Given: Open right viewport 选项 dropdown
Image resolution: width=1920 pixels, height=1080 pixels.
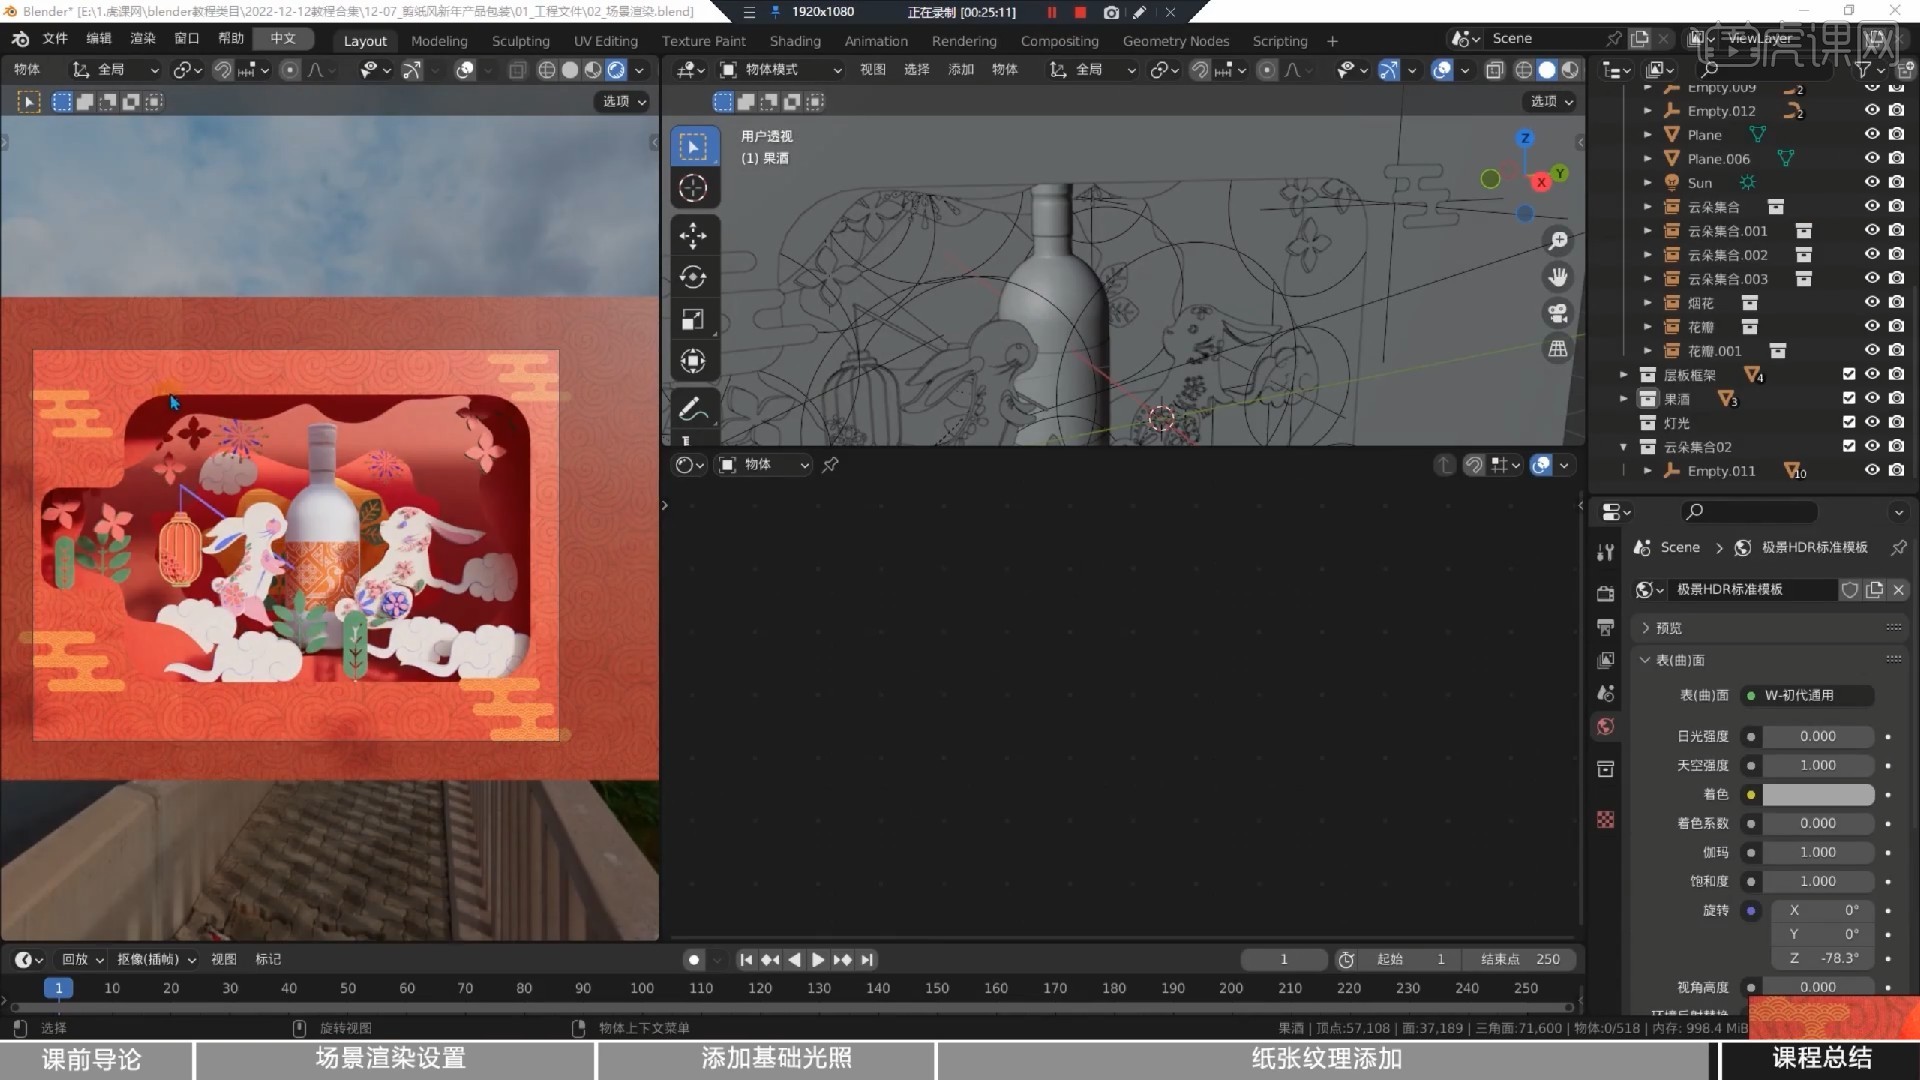Looking at the screenshot, I should pos(1551,101).
